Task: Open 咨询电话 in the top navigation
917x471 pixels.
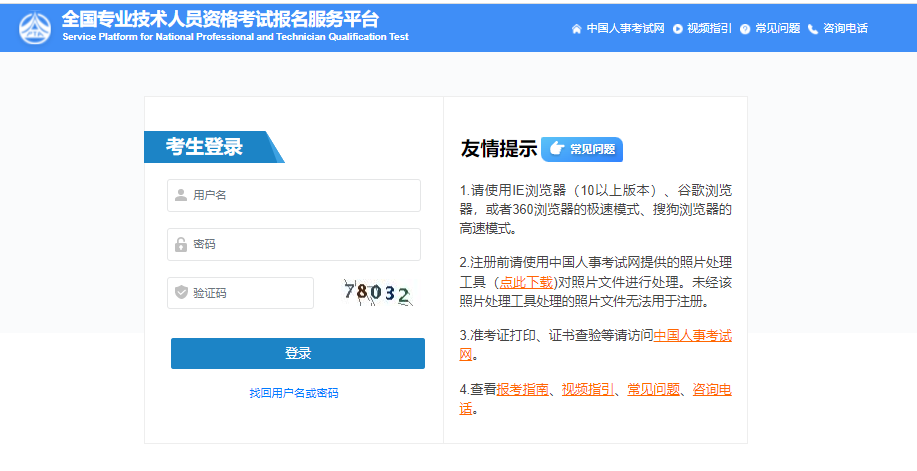Action: 845,29
